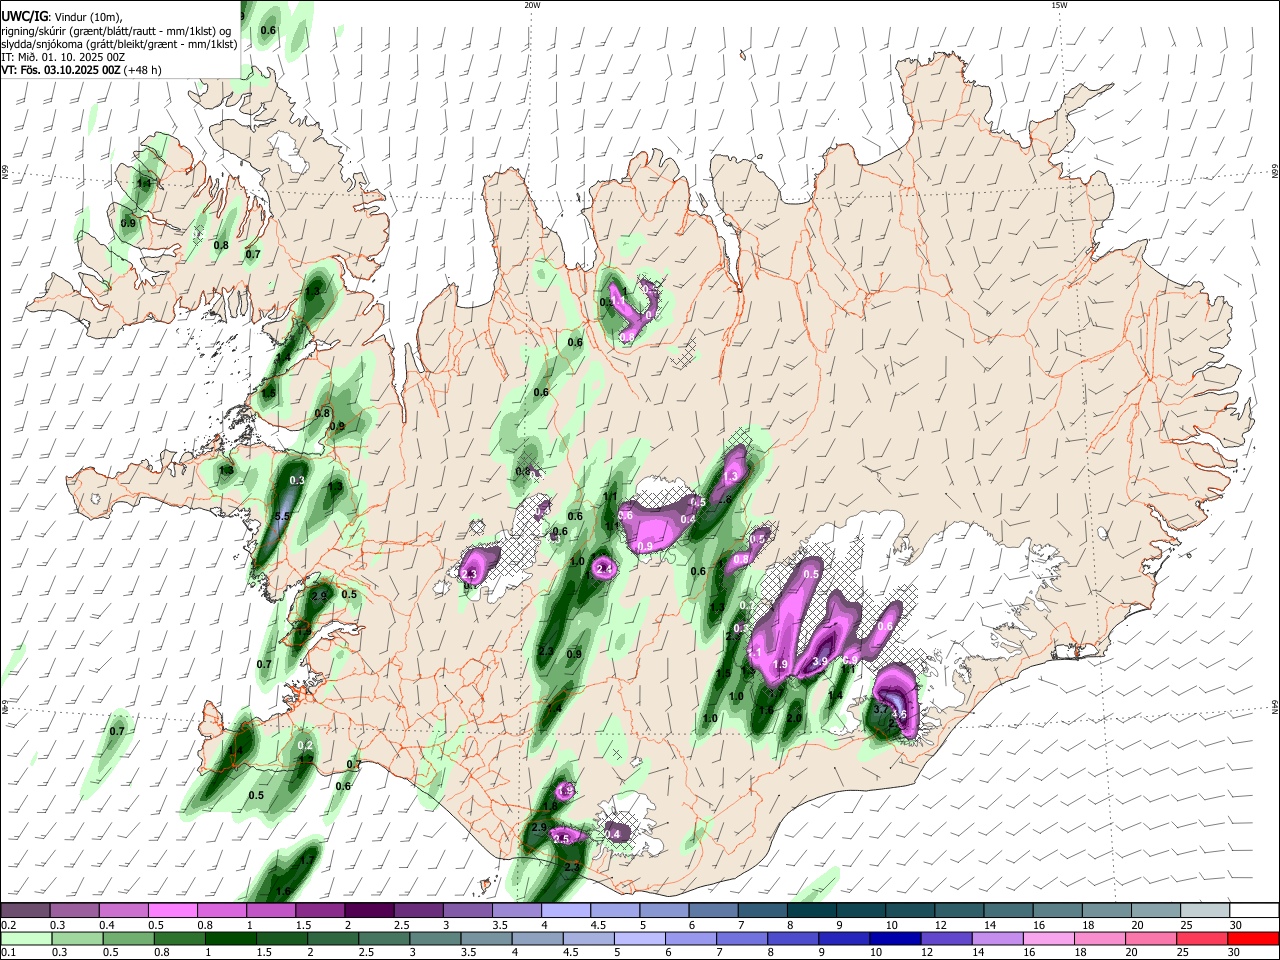Viewport: 1280px width, 960px height.
Task: Click the pale green 0.1 rain legend swatch
Action: (x=26, y=938)
